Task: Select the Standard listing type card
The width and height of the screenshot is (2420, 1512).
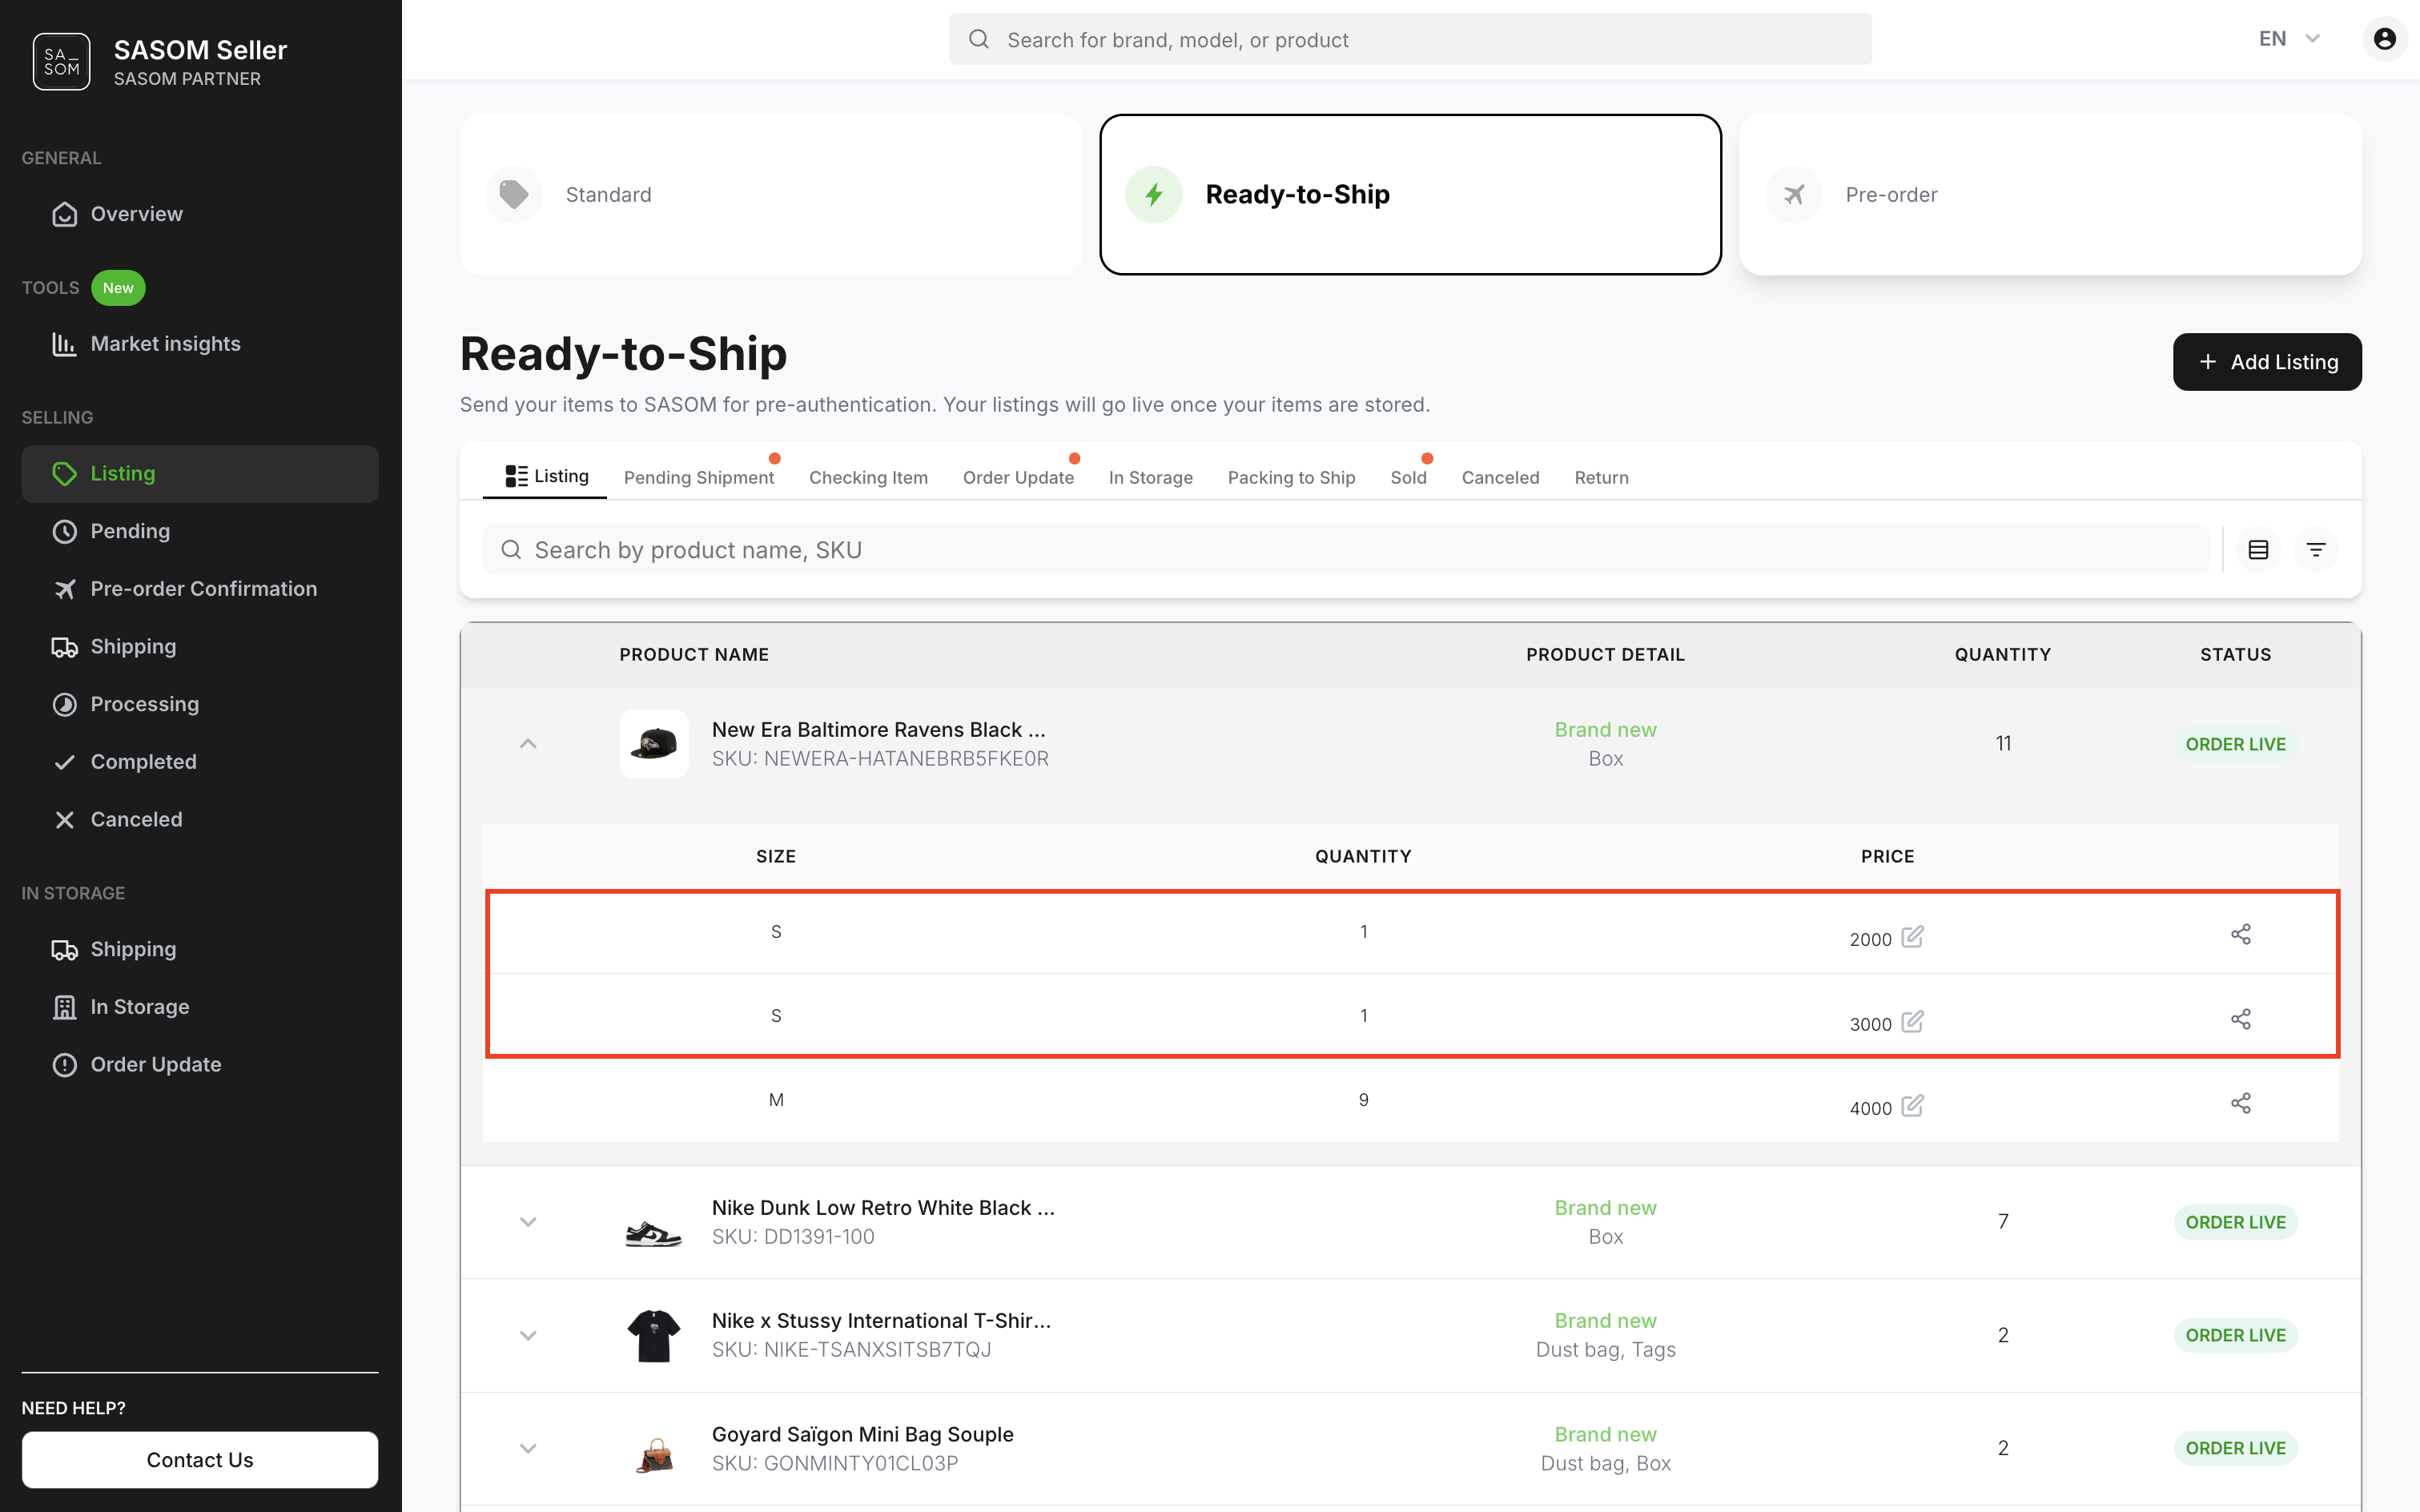Action: point(770,194)
